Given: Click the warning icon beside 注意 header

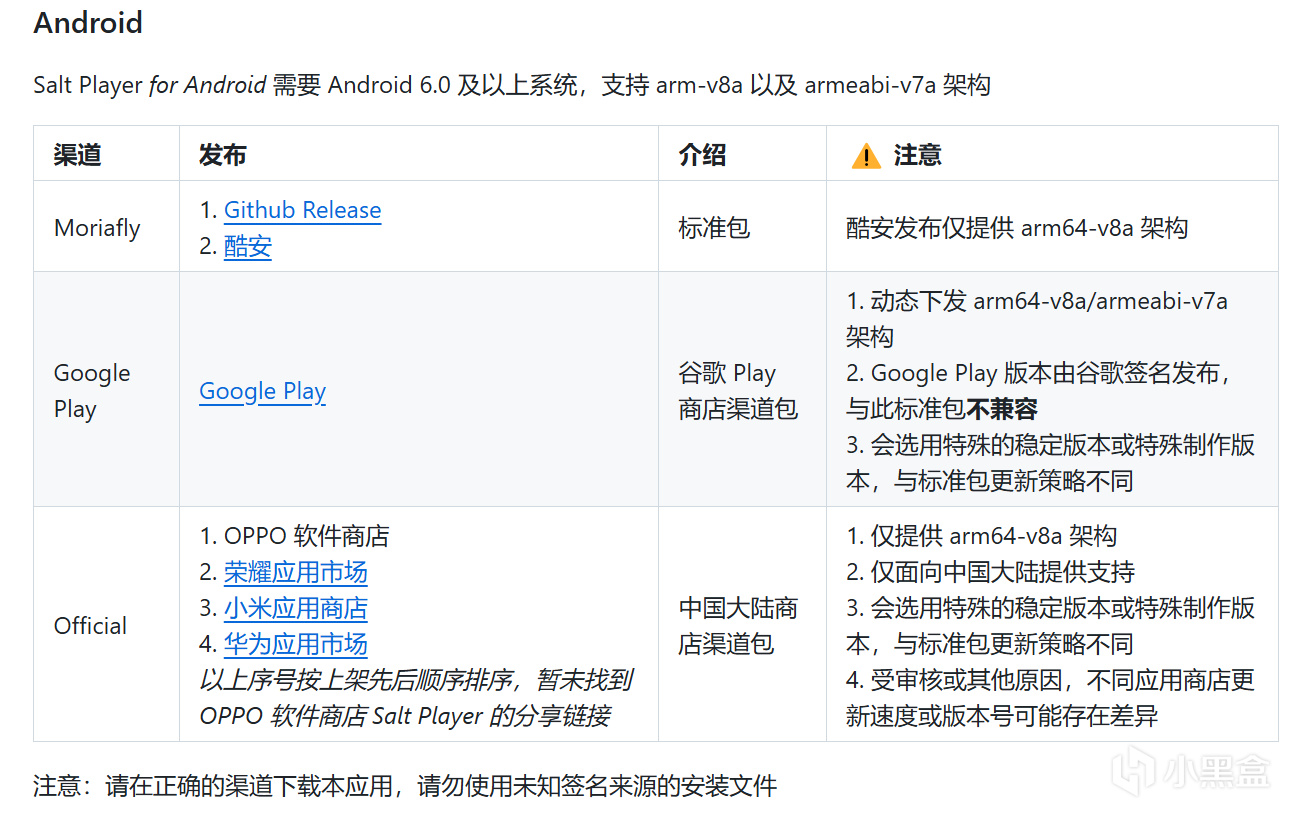Looking at the screenshot, I should (x=865, y=155).
